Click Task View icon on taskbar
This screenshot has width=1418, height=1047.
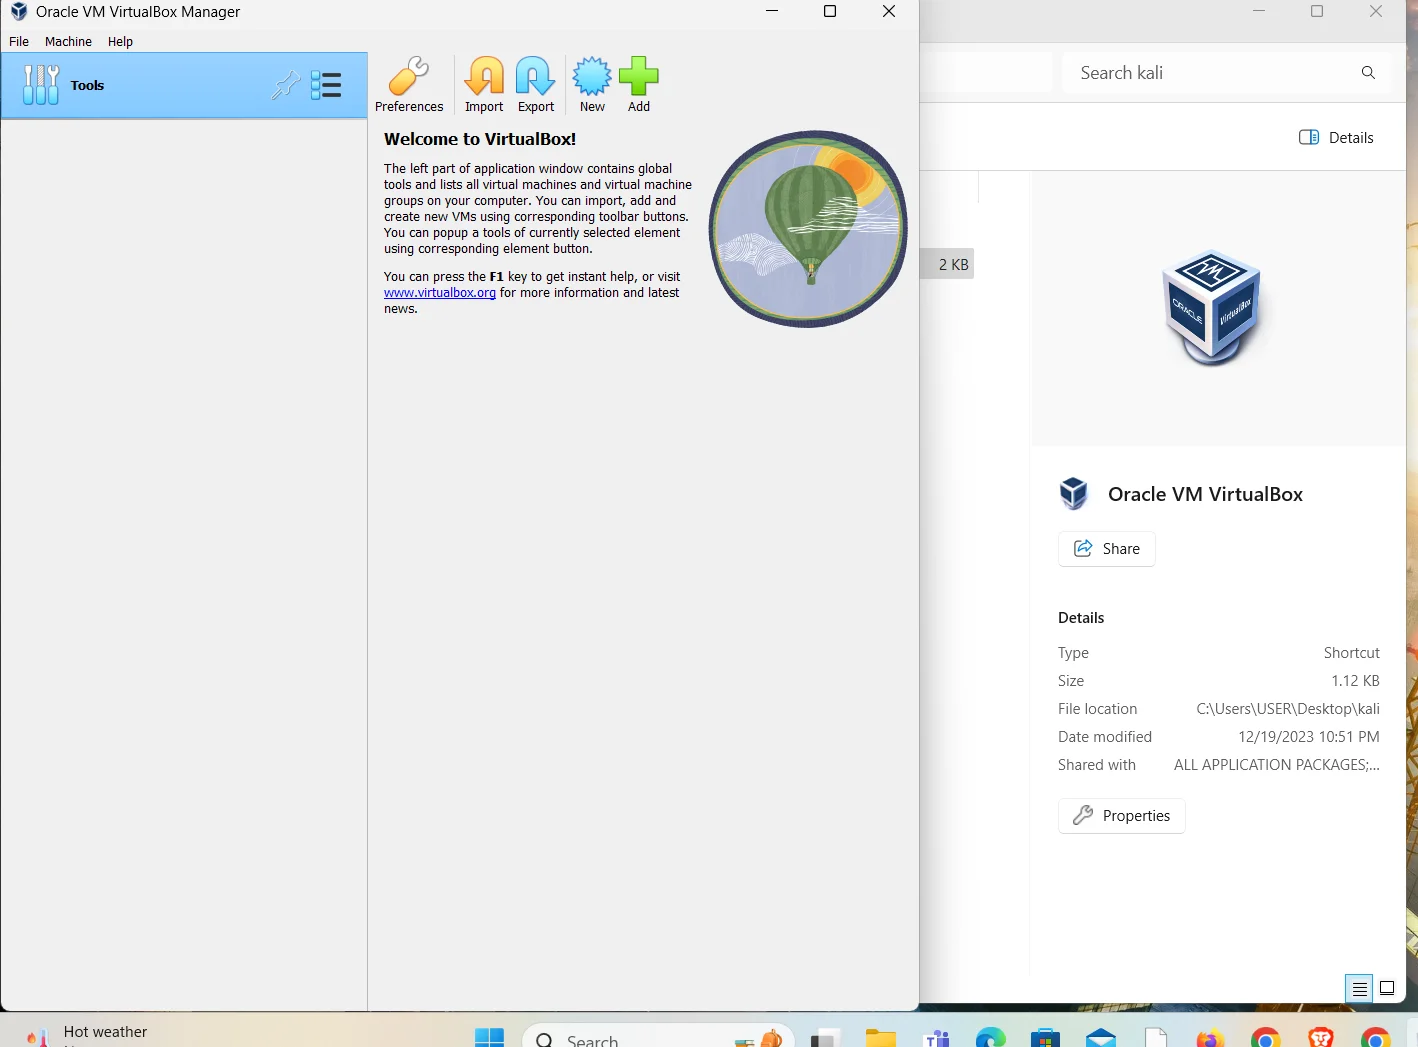tap(825, 1038)
